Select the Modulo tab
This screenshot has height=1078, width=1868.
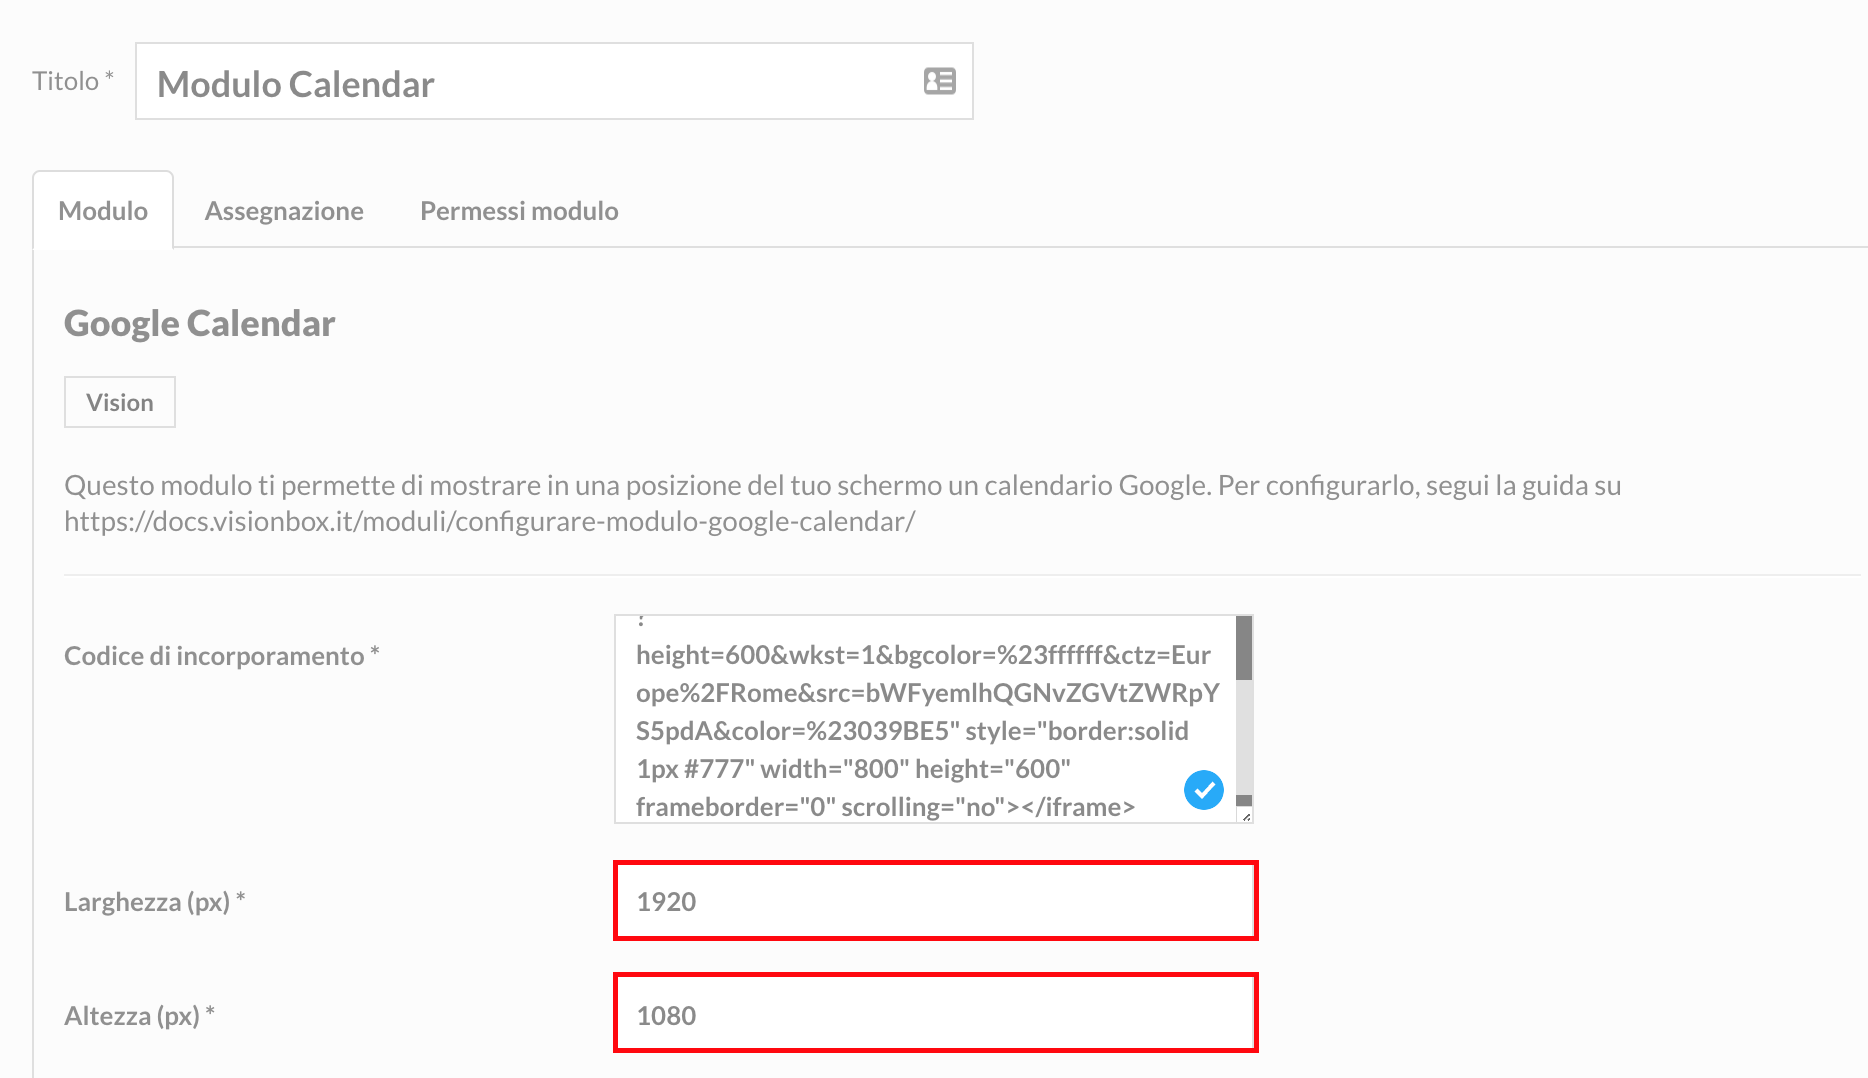click(x=103, y=210)
